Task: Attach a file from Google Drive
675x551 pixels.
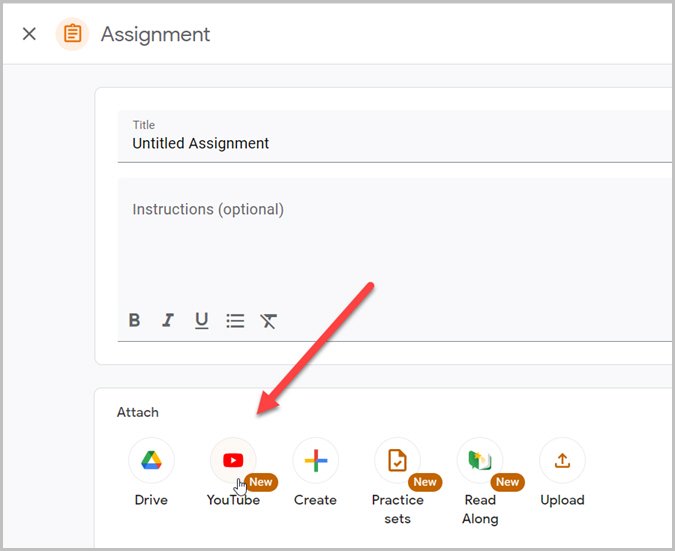Action: coord(151,460)
